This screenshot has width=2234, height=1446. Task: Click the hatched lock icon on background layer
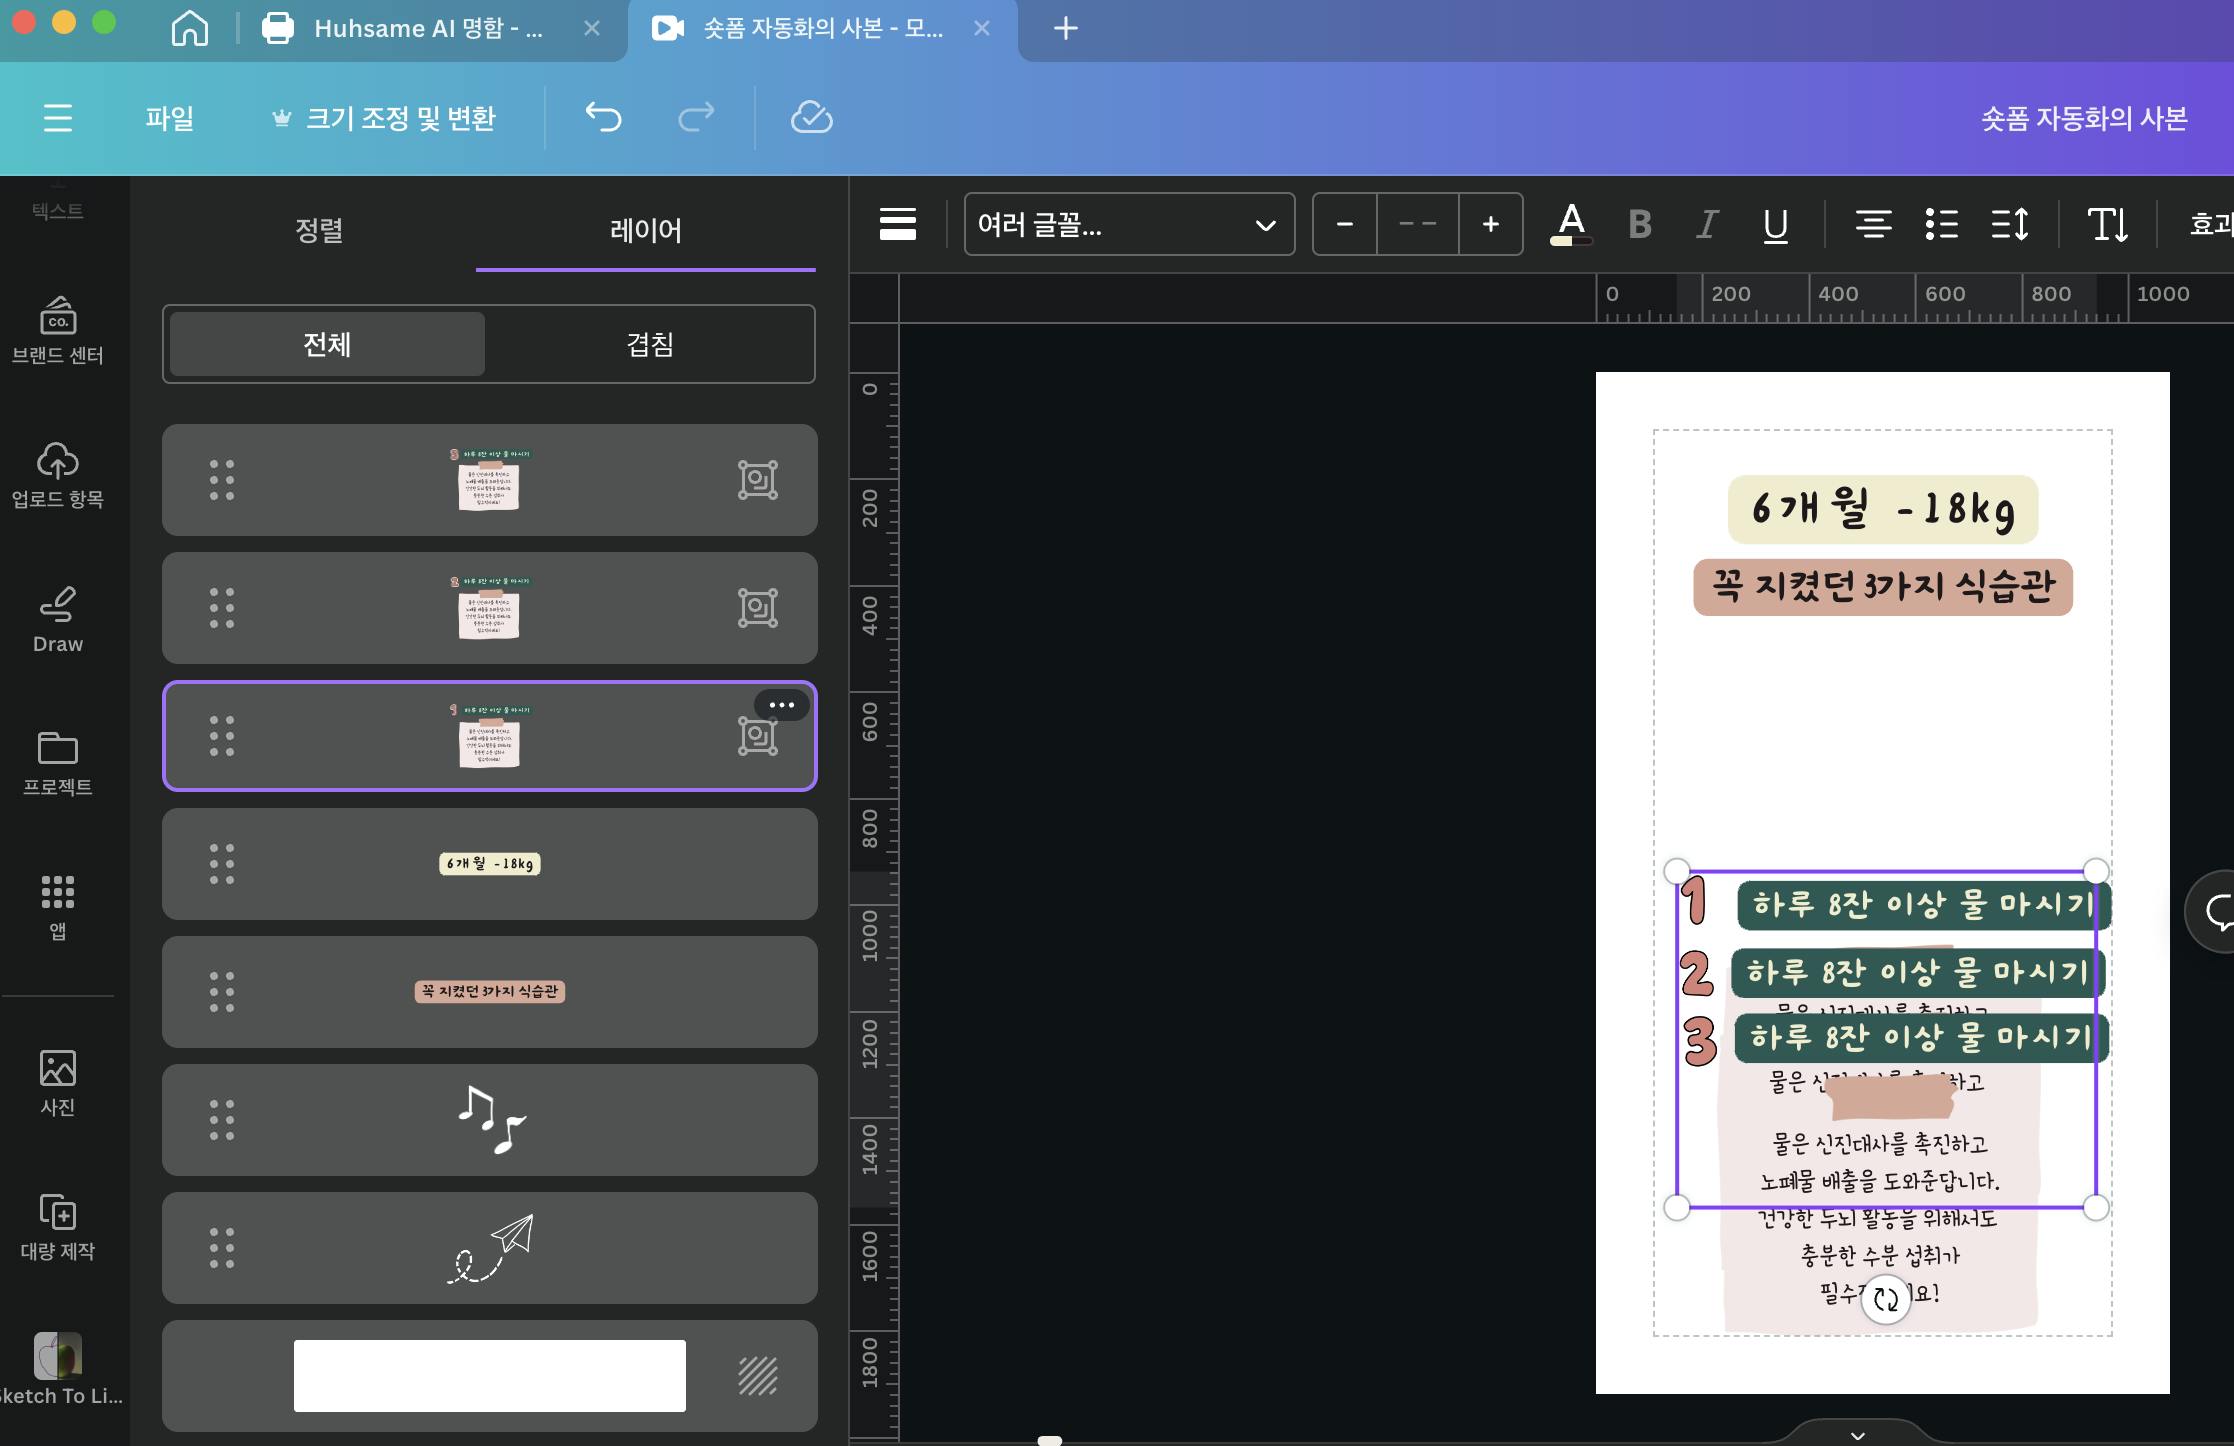[758, 1376]
